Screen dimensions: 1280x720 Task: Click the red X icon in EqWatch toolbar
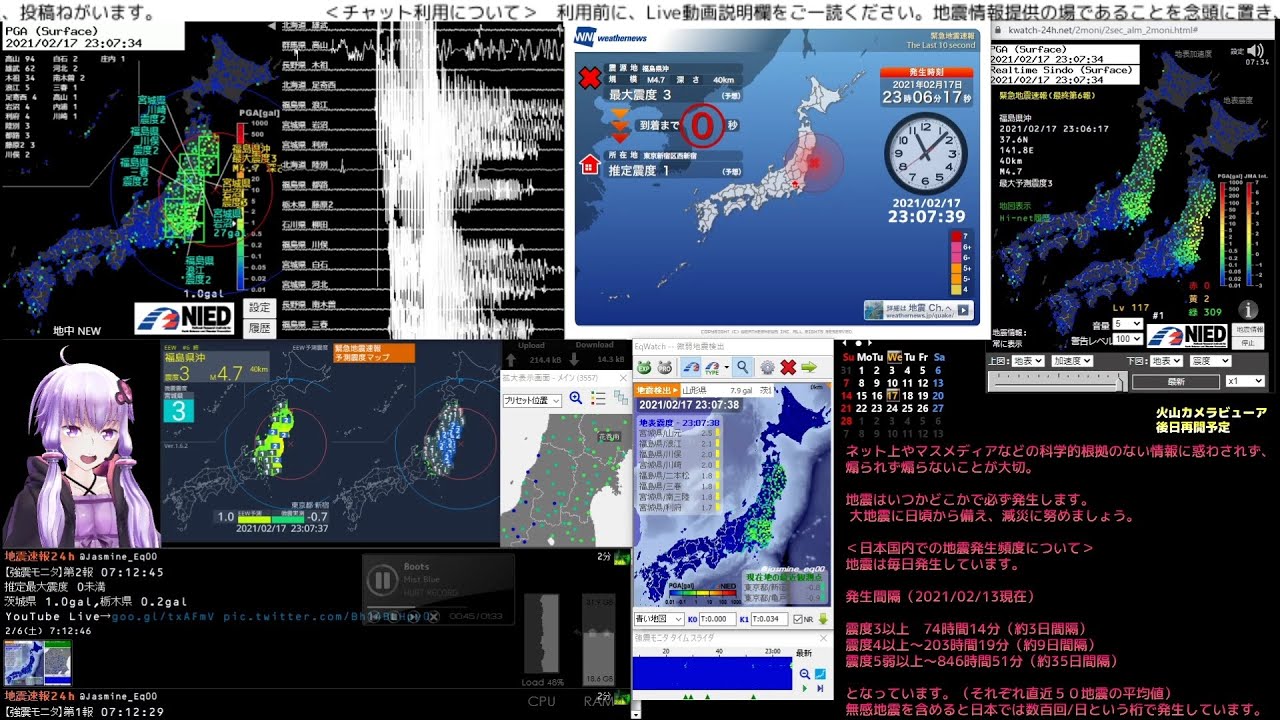788,367
